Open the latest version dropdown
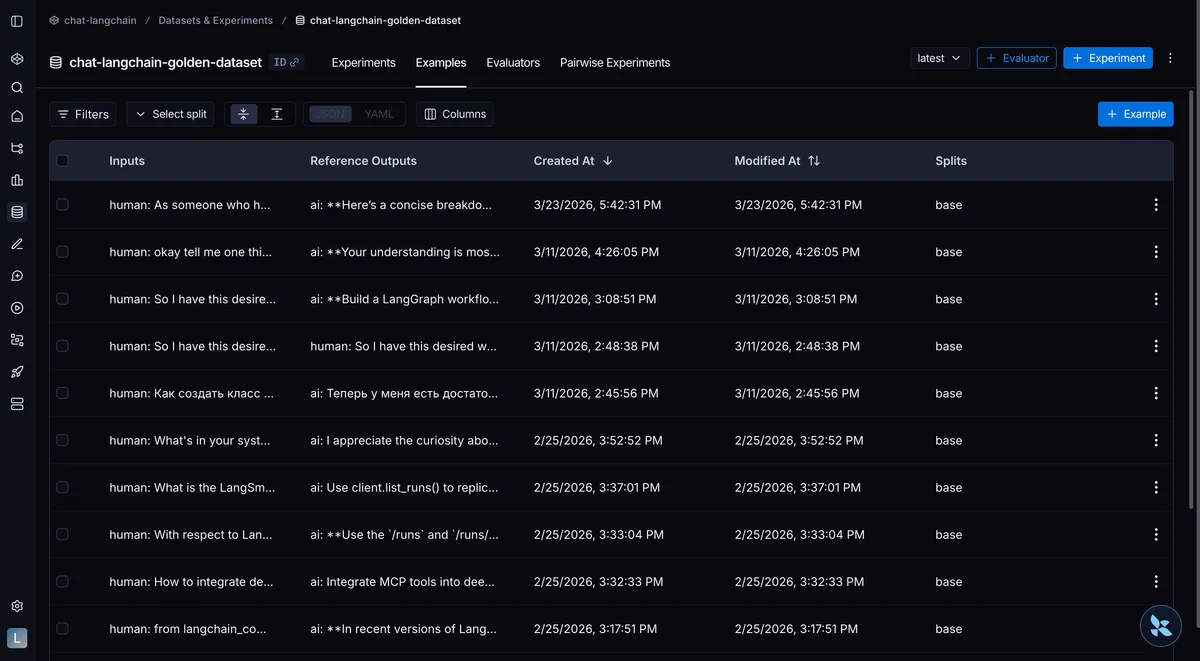This screenshot has width=1200, height=661. click(939, 58)
